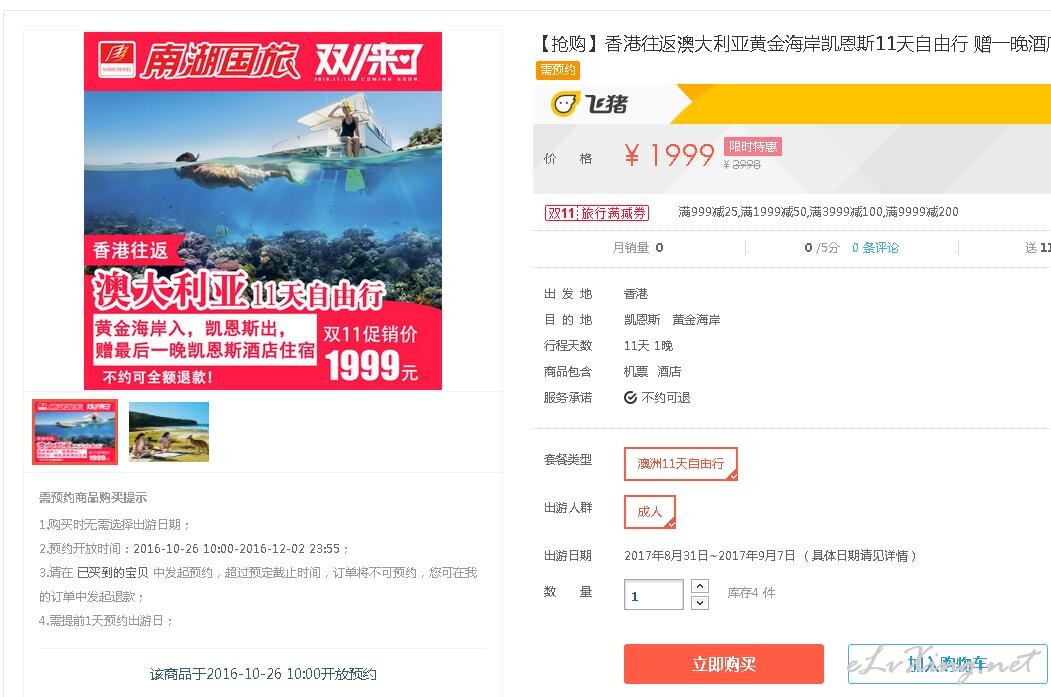Select the beach kangaroo thumbnail
Image resolution: width=1051 pixels, height=697 pixels.
[x=169, y=432]
